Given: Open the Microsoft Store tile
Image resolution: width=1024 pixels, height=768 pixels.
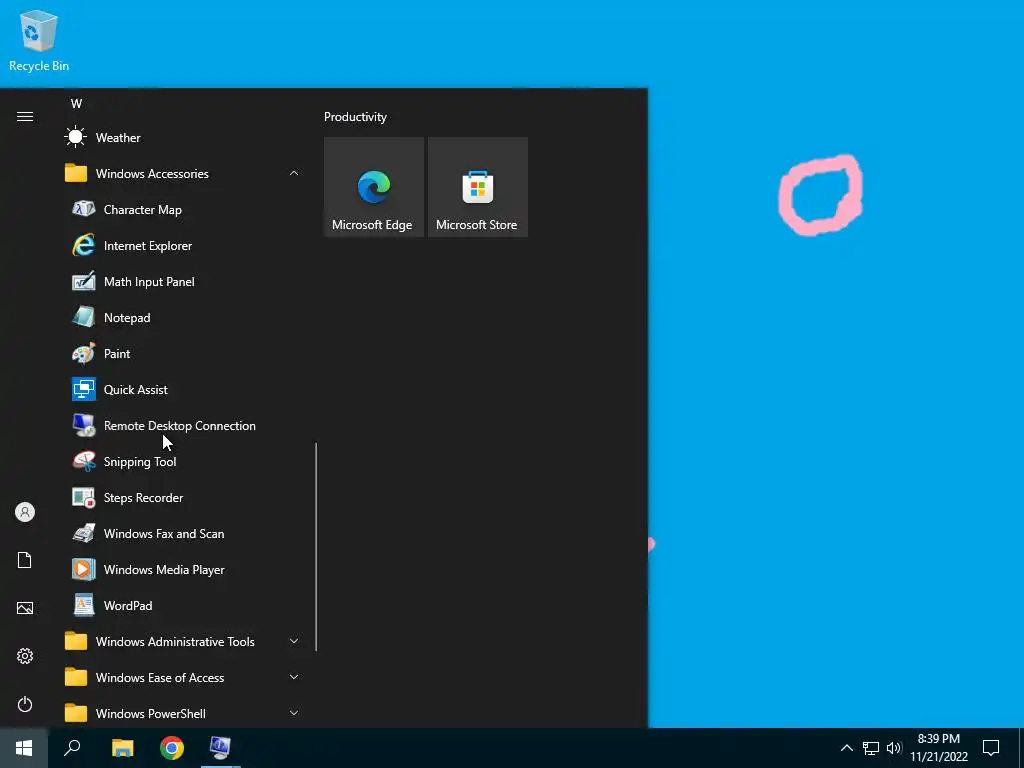Looking at the screenshot, I should [477, 187].
